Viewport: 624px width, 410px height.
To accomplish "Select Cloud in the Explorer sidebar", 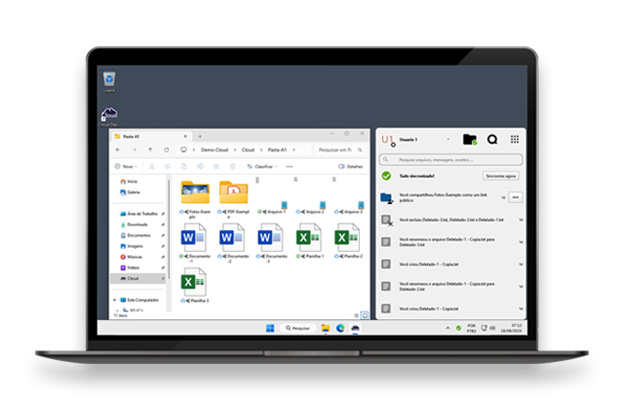I will tap(133, 279).
